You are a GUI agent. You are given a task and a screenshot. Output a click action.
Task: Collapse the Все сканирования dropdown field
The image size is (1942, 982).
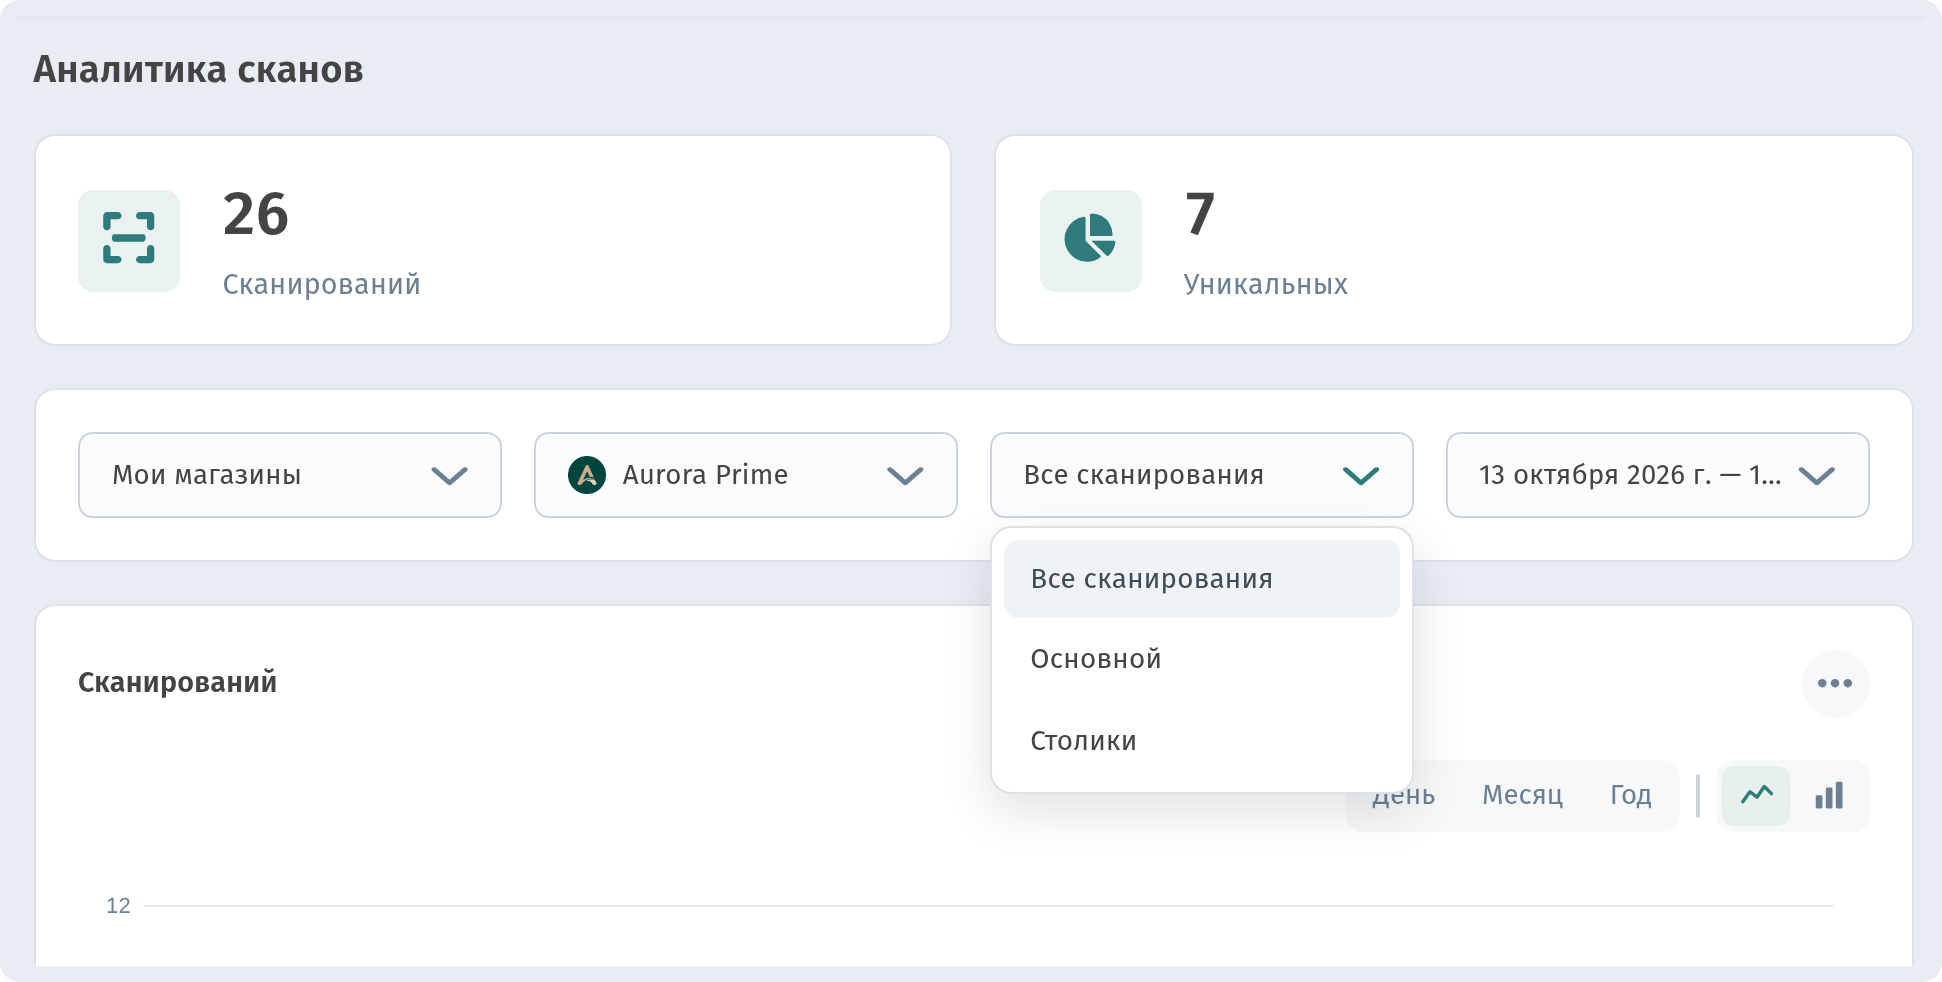point(1201,475)
